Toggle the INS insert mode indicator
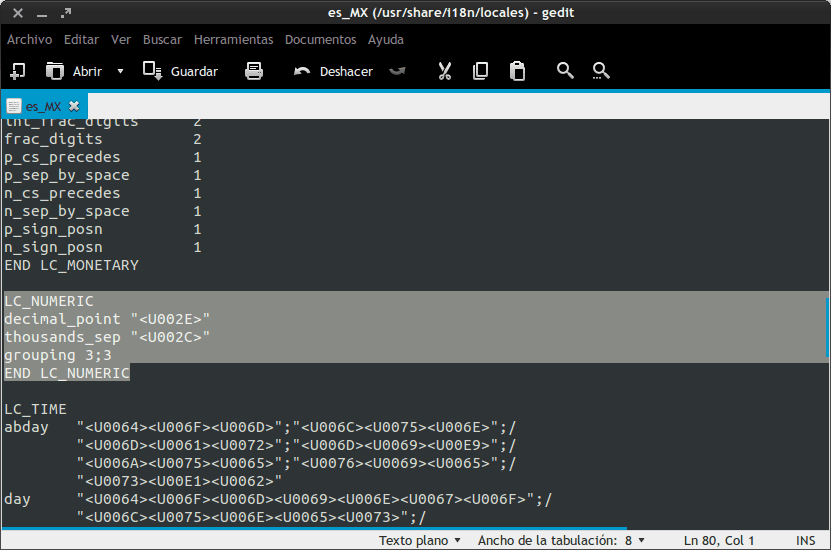Screen dimensions: 831x550 tap(806, 540)
